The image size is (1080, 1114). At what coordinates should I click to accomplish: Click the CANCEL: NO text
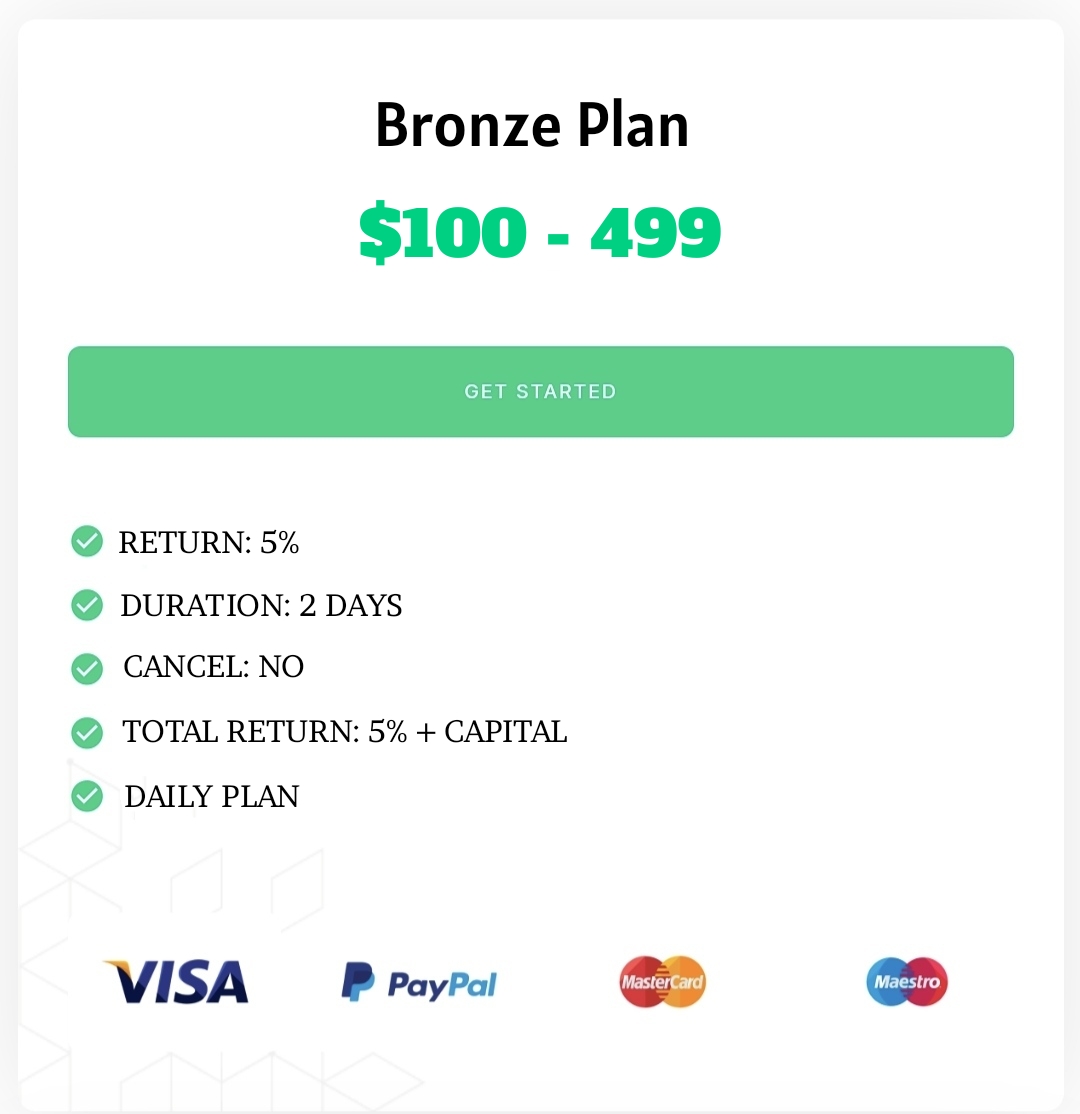coord(213,667)
